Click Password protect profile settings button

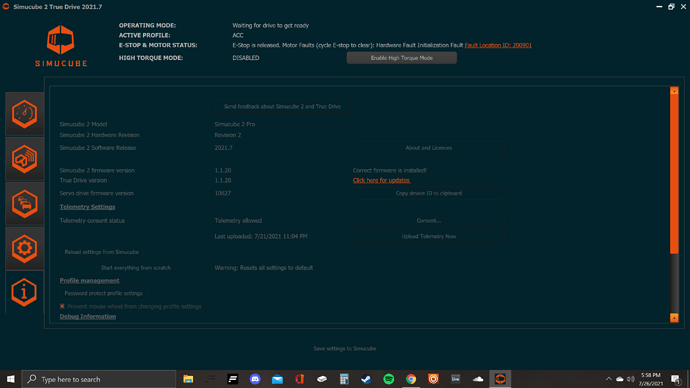[x=103, y=293]
